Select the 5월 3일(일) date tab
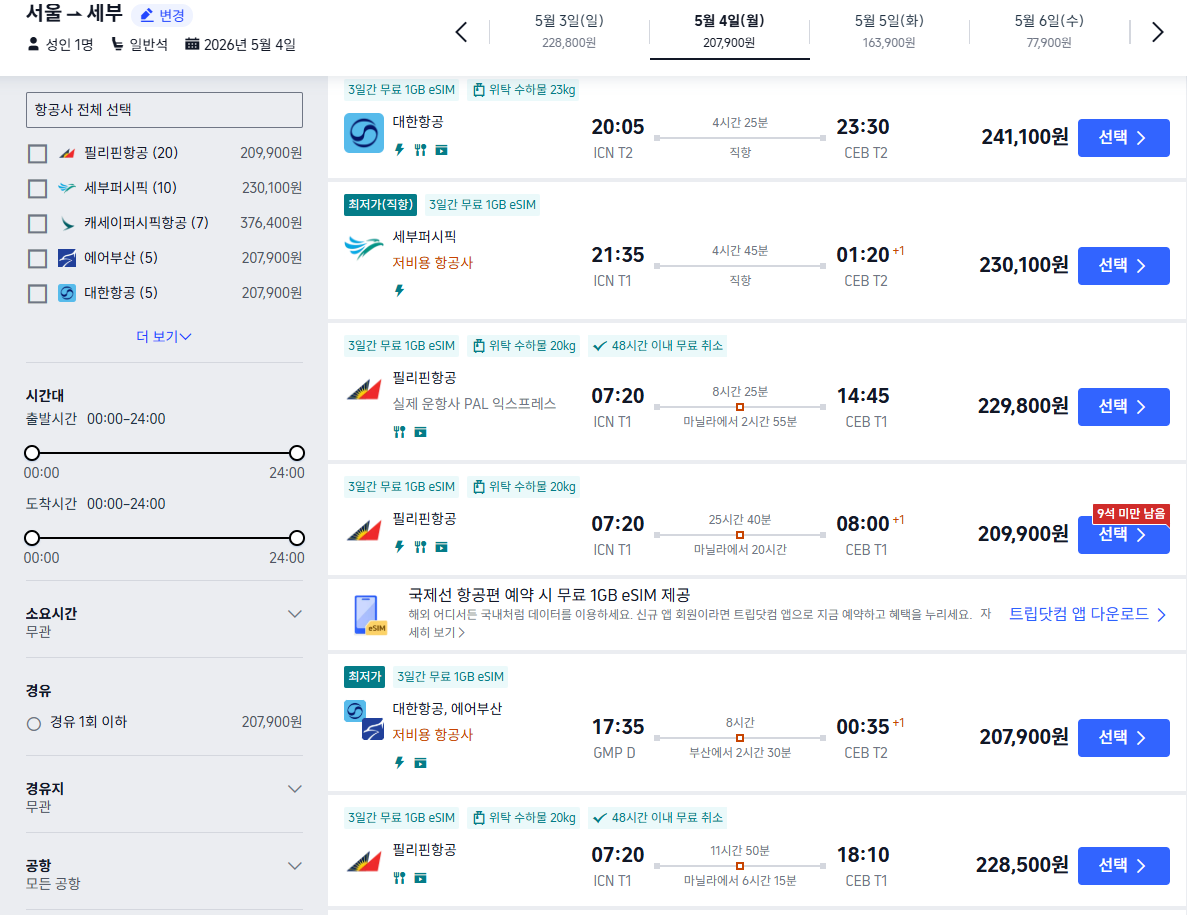 (569, 31)
